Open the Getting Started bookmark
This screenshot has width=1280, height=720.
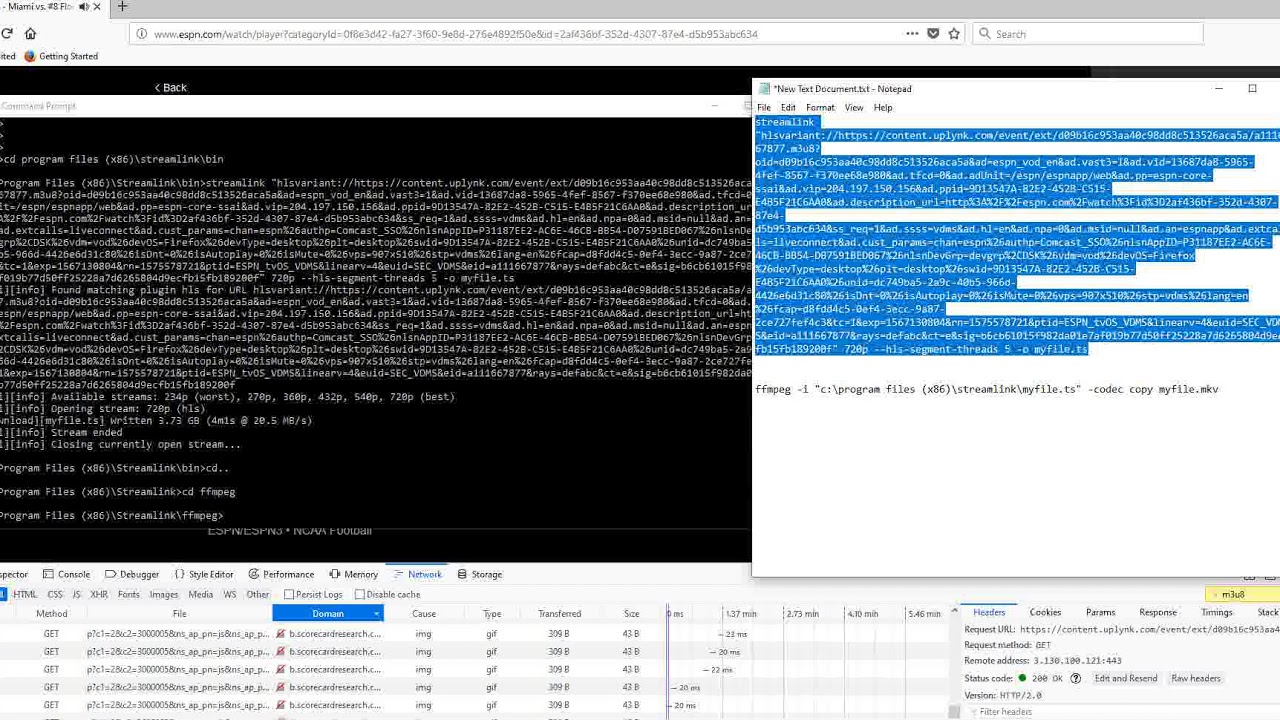[x=60, y=56]
